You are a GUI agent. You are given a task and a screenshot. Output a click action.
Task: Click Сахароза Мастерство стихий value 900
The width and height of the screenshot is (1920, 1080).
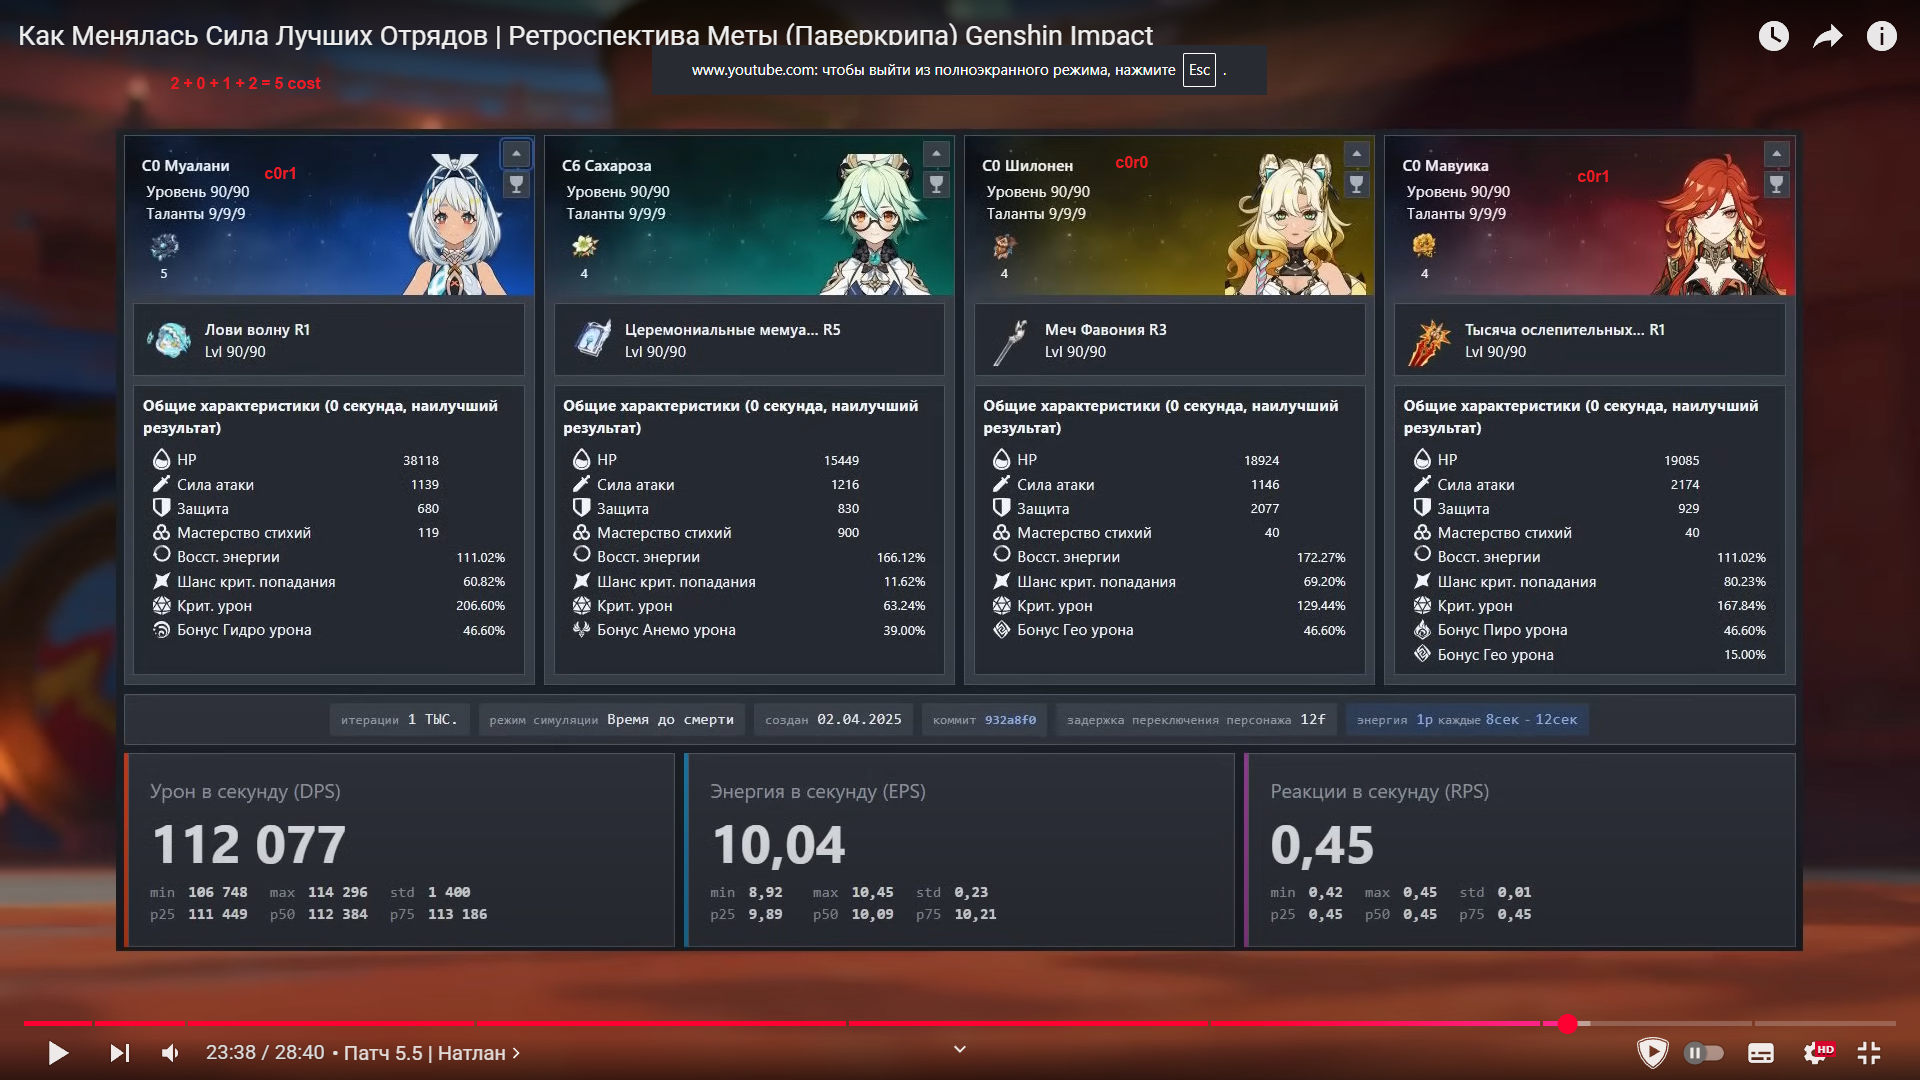[848, 533]
